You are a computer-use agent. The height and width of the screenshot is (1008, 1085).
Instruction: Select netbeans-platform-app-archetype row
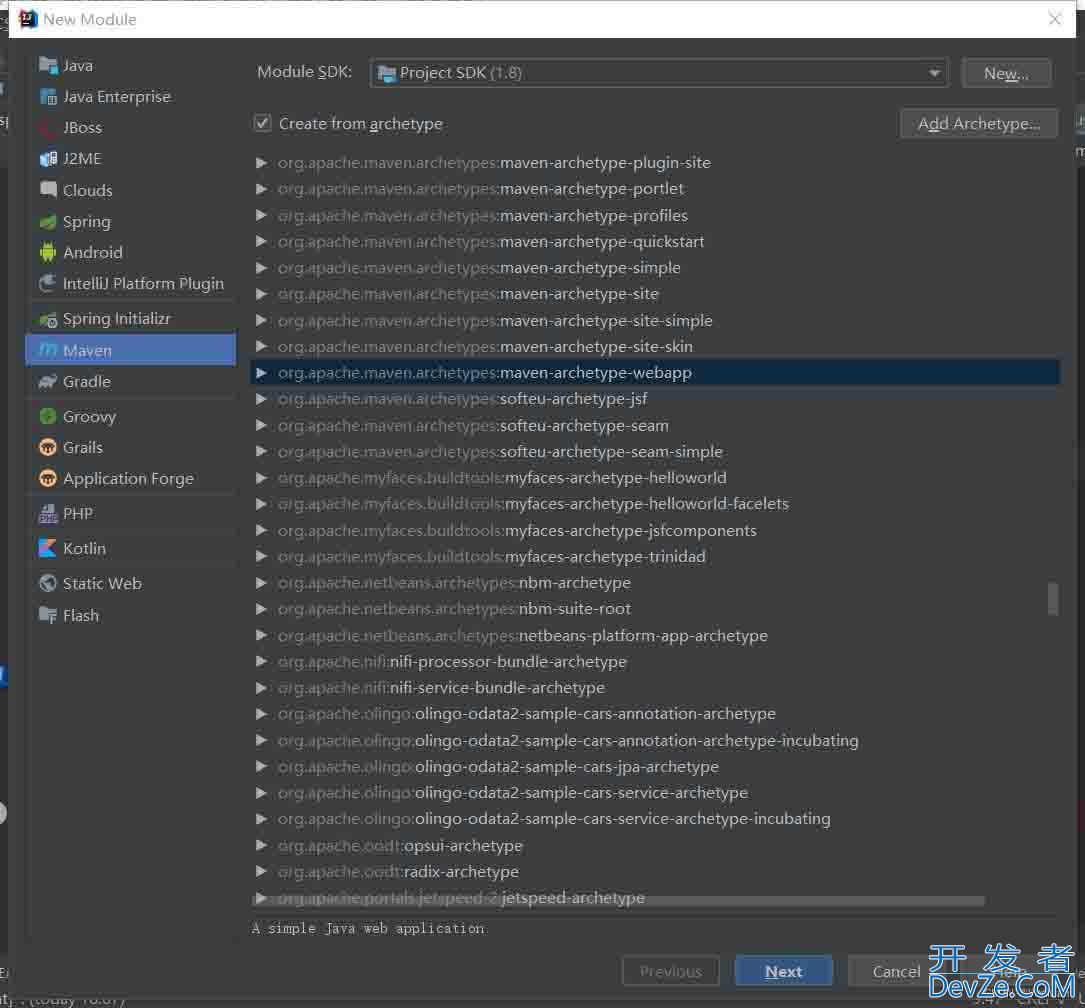coord(655,636)
